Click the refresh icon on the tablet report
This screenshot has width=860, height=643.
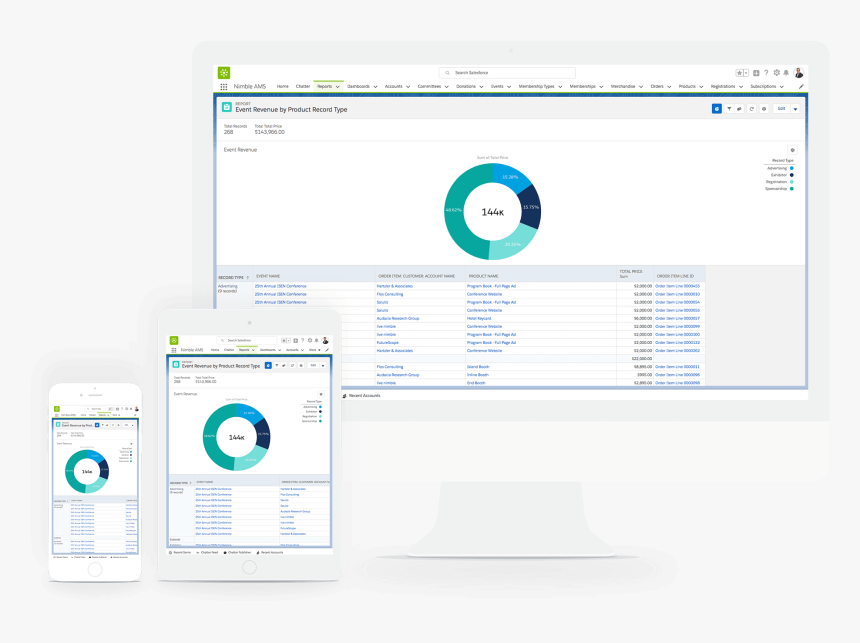292,365
